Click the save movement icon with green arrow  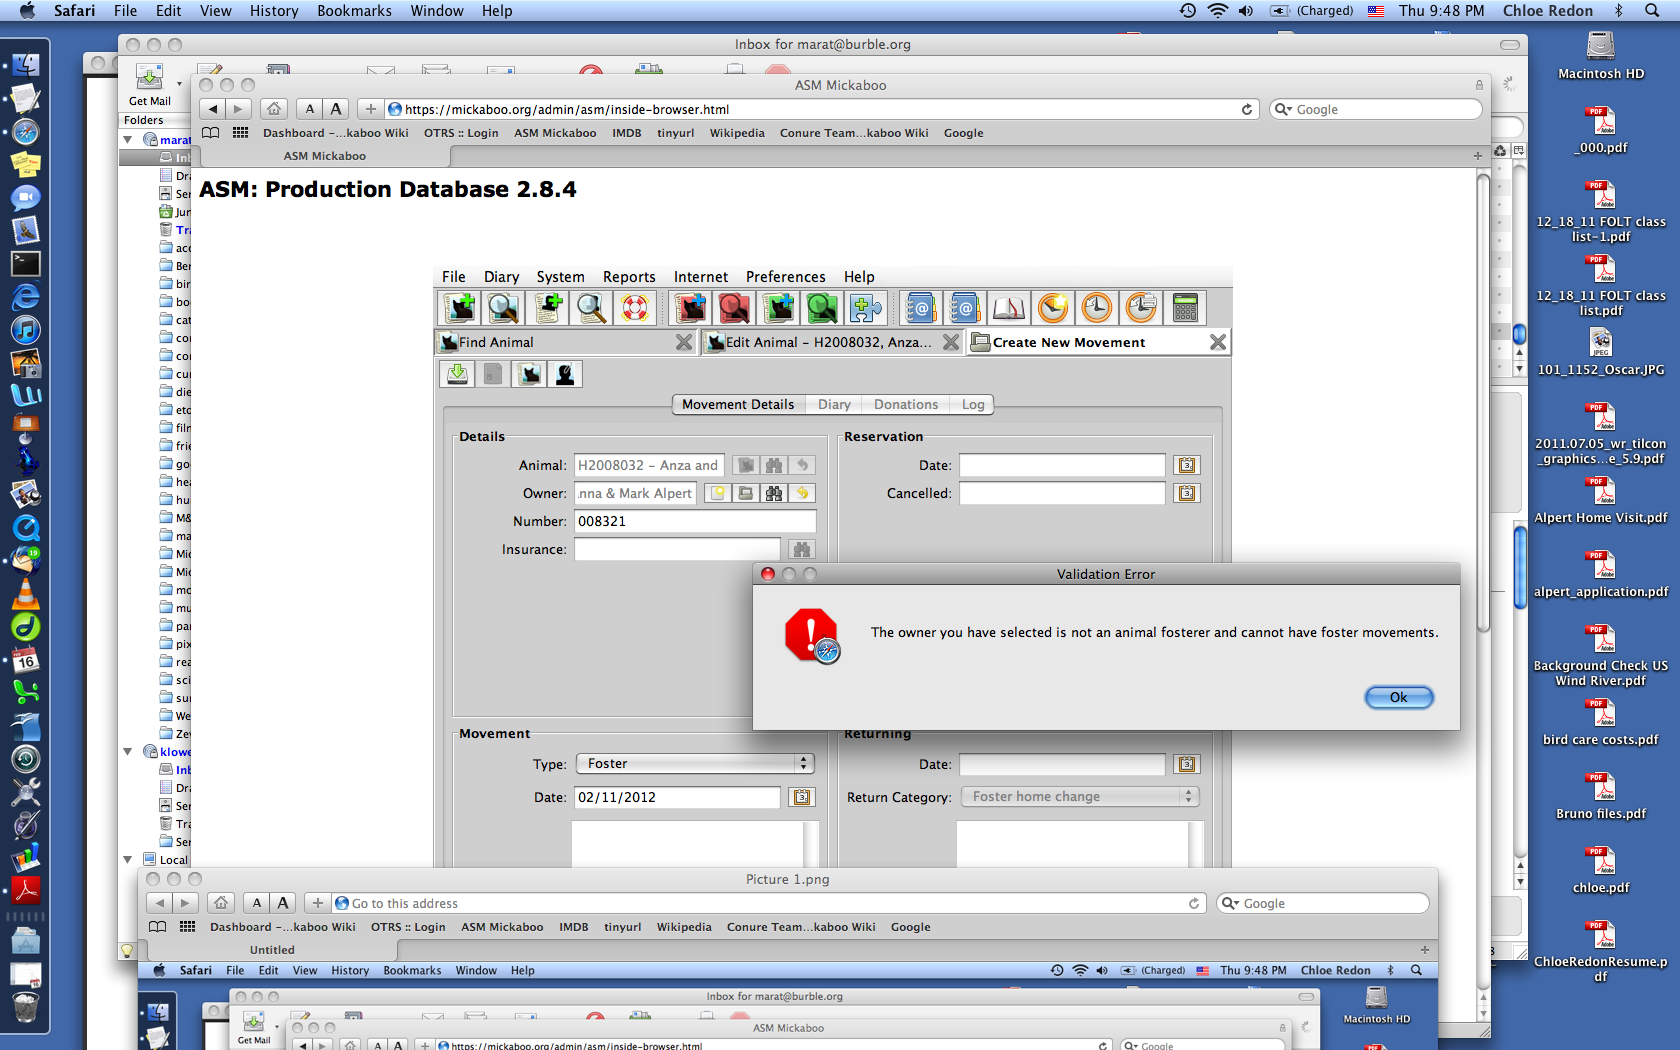(x=457, y=374)
